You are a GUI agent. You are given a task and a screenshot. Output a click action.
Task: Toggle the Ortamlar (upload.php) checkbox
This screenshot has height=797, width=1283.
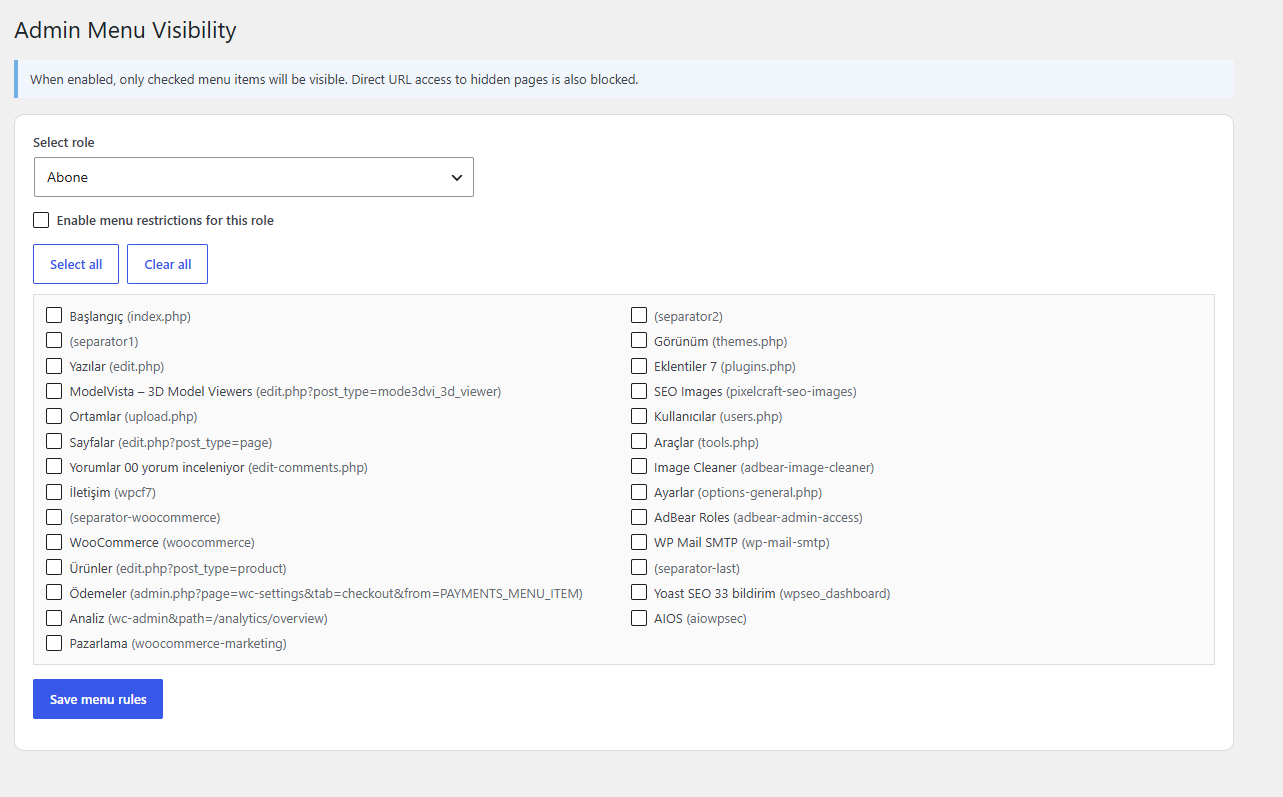point(54,416)
